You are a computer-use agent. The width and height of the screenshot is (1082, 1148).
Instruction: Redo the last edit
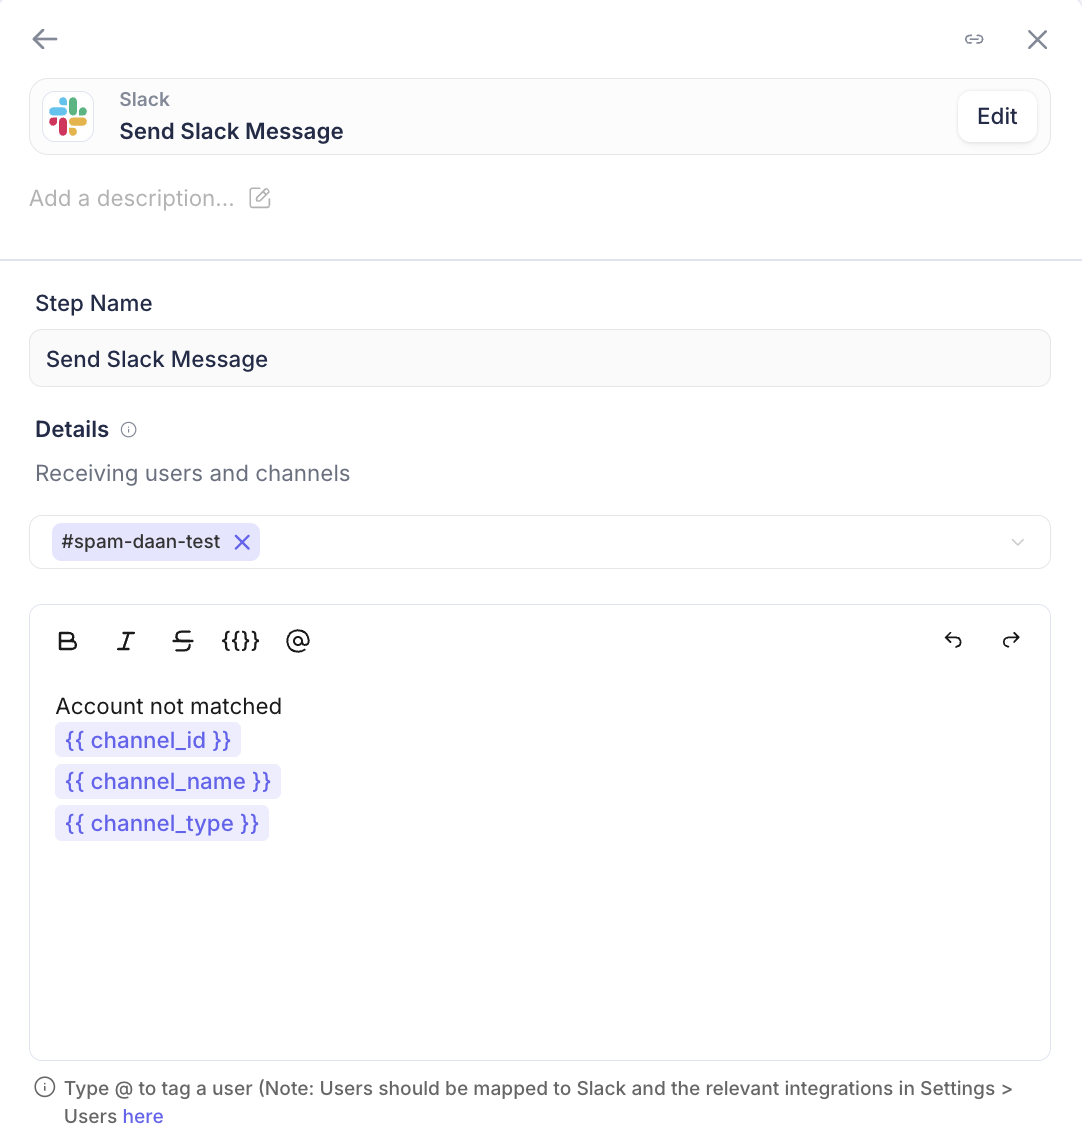click(1011, 641)
